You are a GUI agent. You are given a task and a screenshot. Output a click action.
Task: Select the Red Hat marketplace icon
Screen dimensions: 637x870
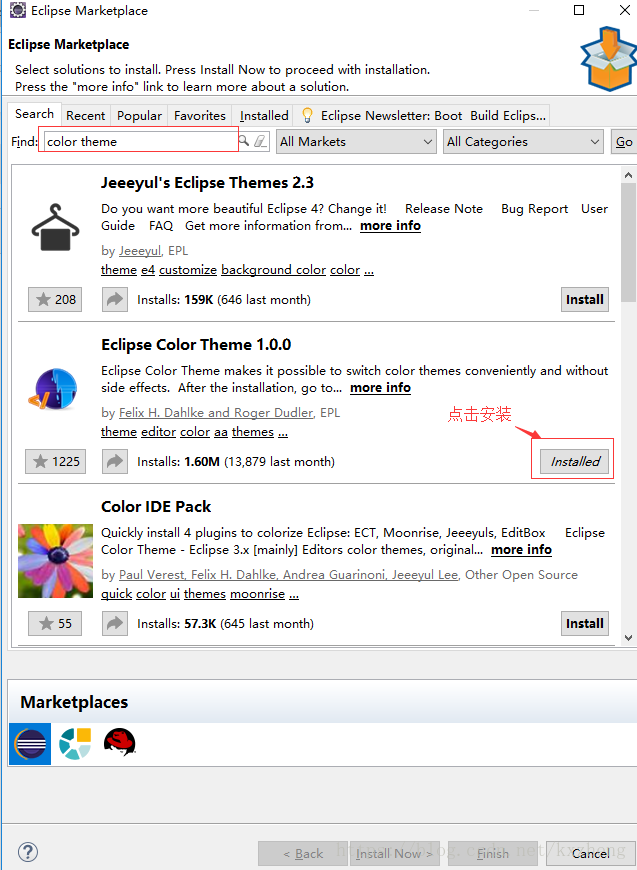point(119,742)
